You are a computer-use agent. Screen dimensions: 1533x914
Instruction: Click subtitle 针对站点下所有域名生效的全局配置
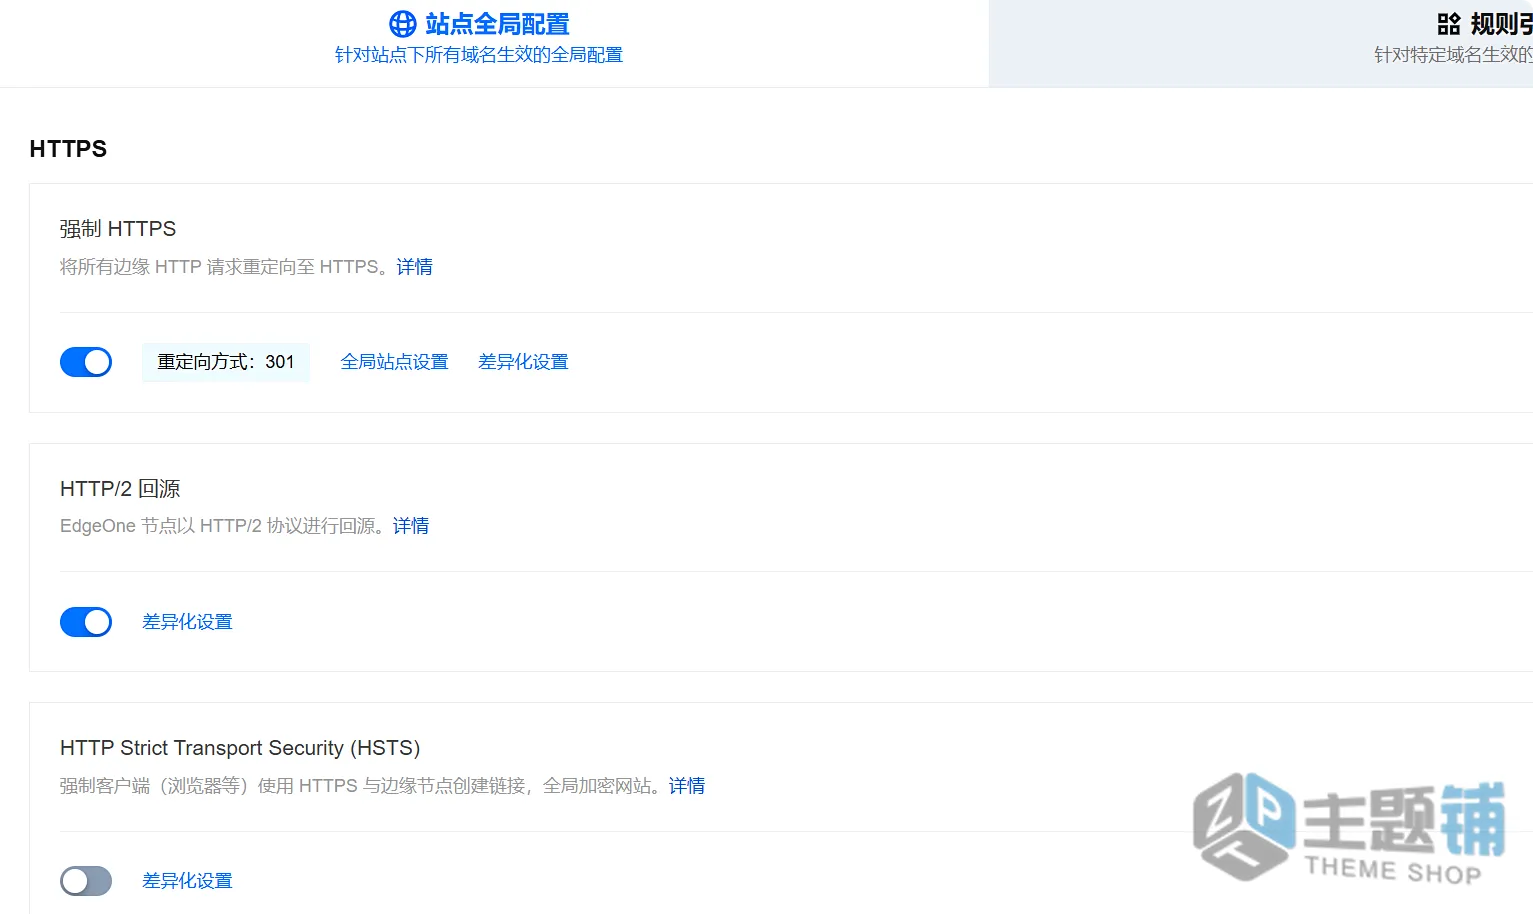[x=479, y=55]
